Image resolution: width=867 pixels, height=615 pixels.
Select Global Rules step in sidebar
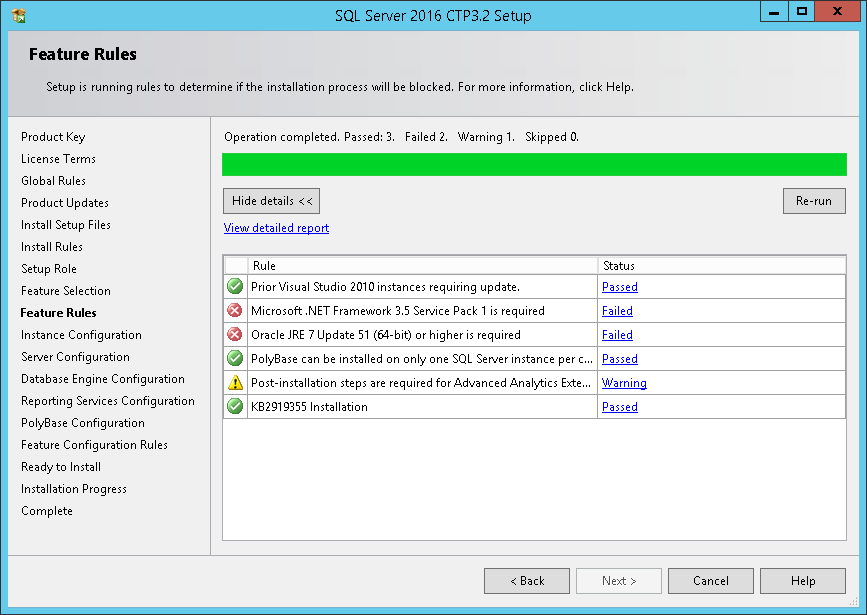coord(53,181)
